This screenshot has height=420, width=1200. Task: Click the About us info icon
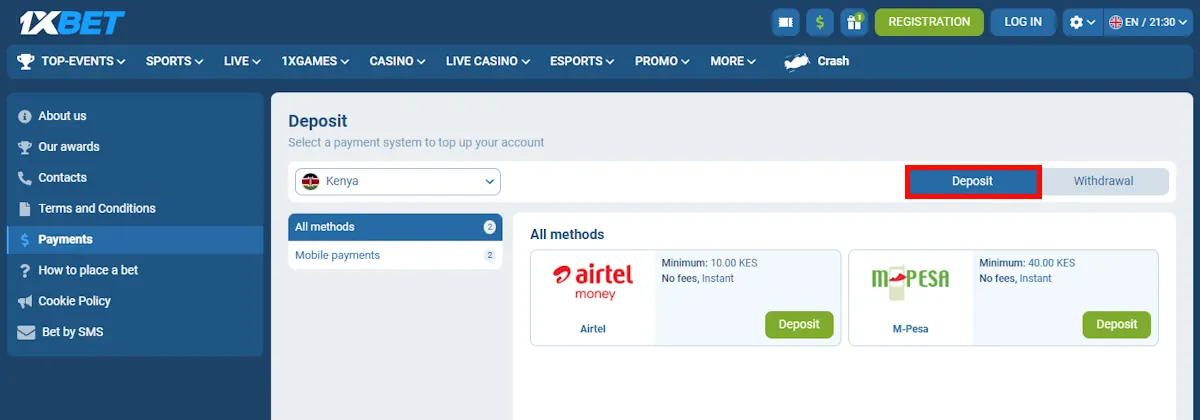25,116
